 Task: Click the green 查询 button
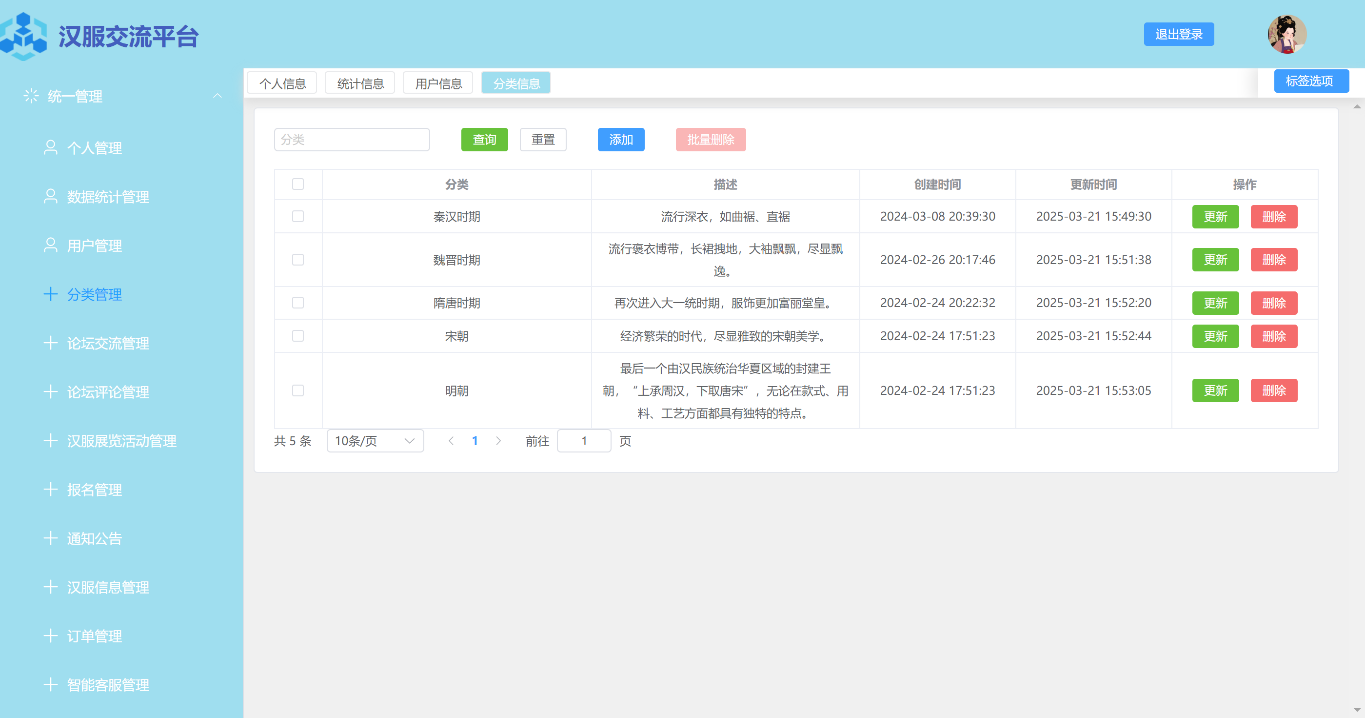coord(484,140)
